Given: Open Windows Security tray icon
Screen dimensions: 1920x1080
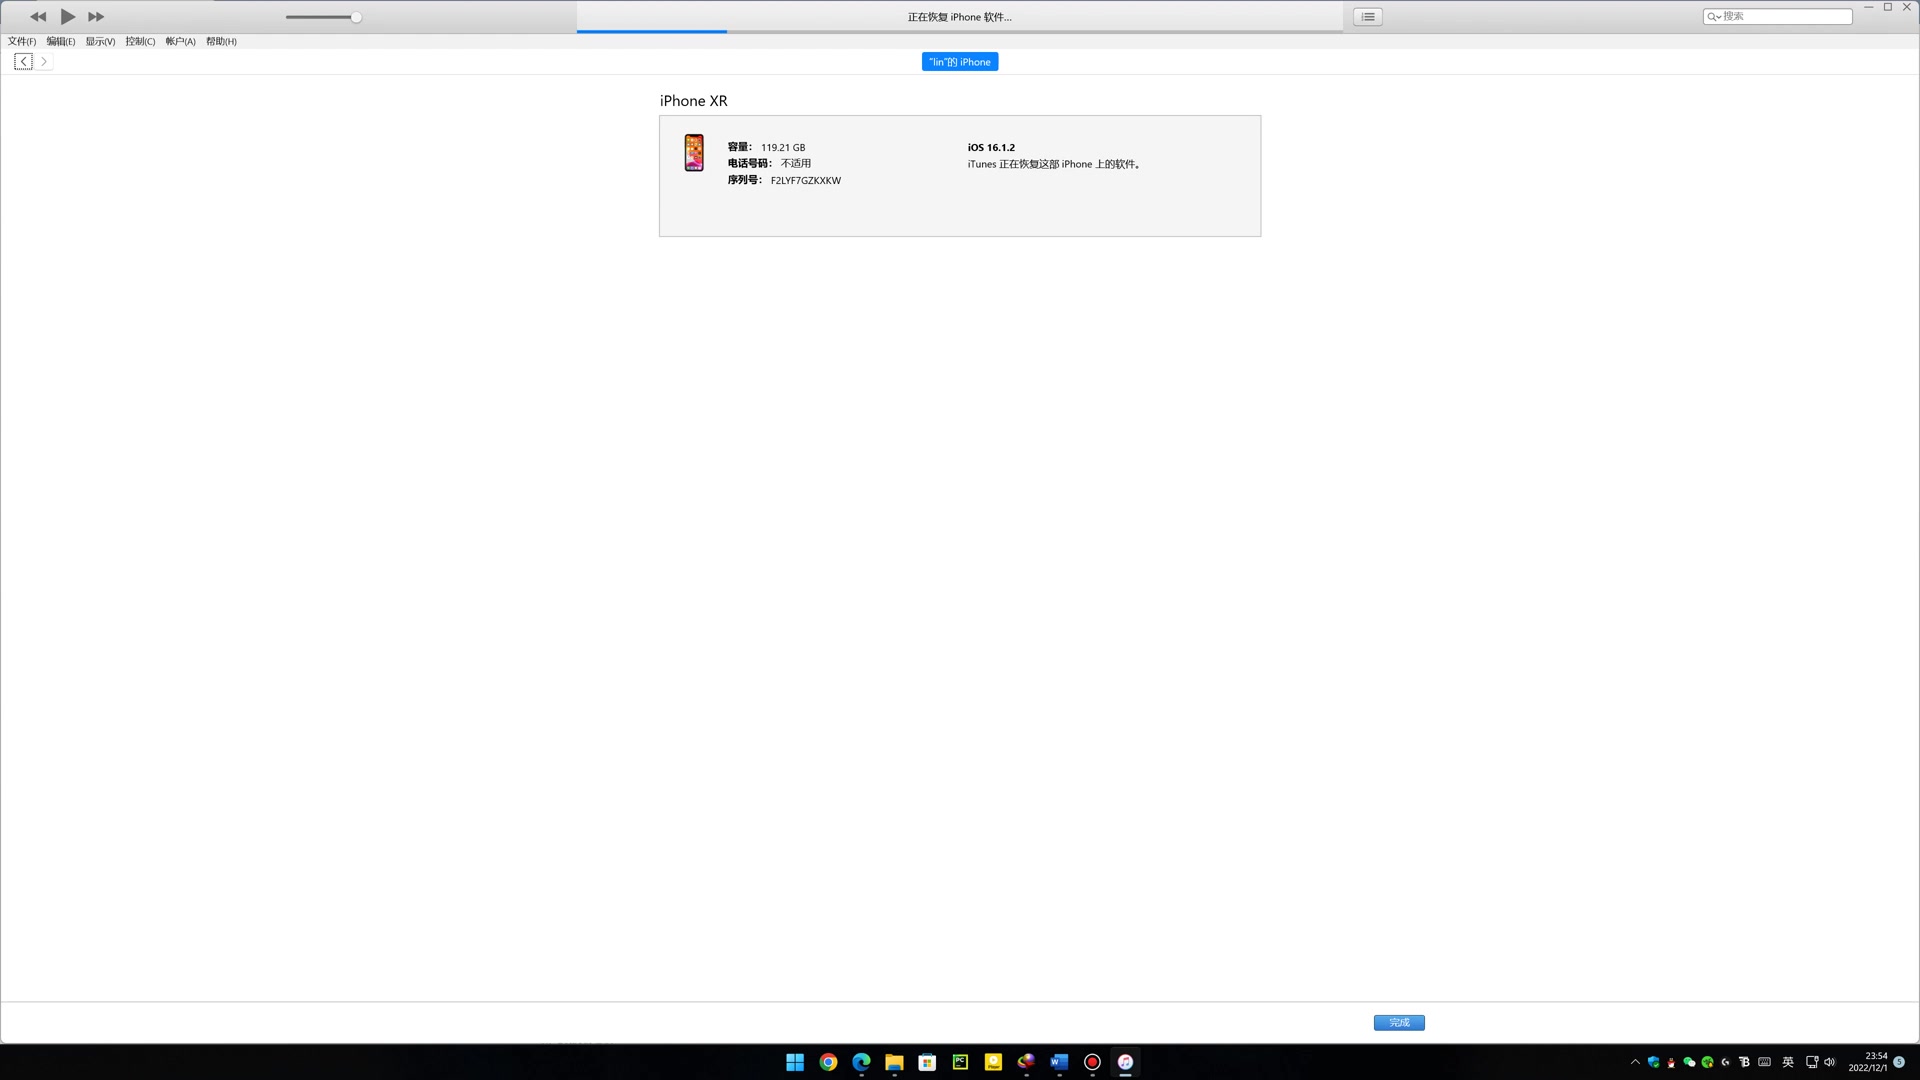Looking at the screenshot, I should click(x=1653, y=1062).
